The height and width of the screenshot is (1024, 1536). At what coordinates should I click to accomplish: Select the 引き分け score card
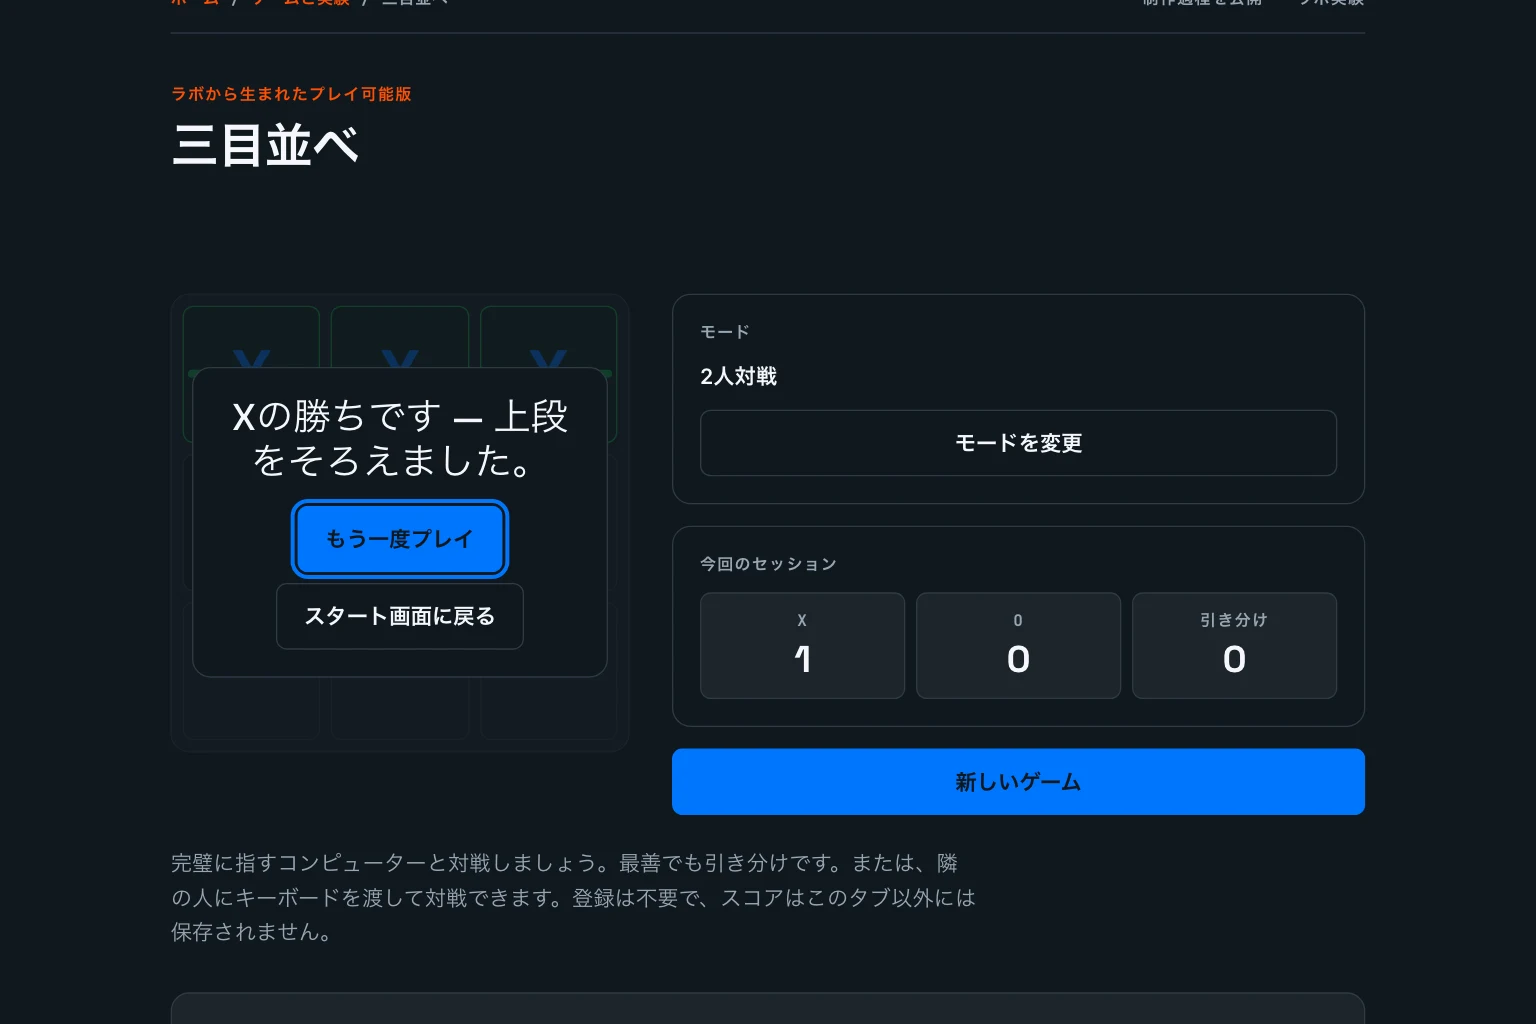(1234, 646)
